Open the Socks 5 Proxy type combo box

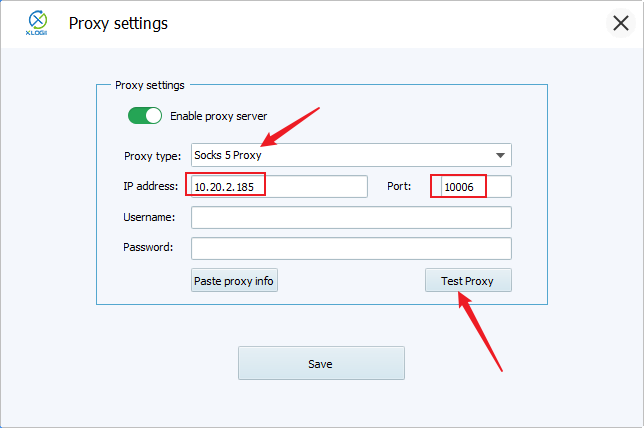pyautogui.click(x=340, y=155)
